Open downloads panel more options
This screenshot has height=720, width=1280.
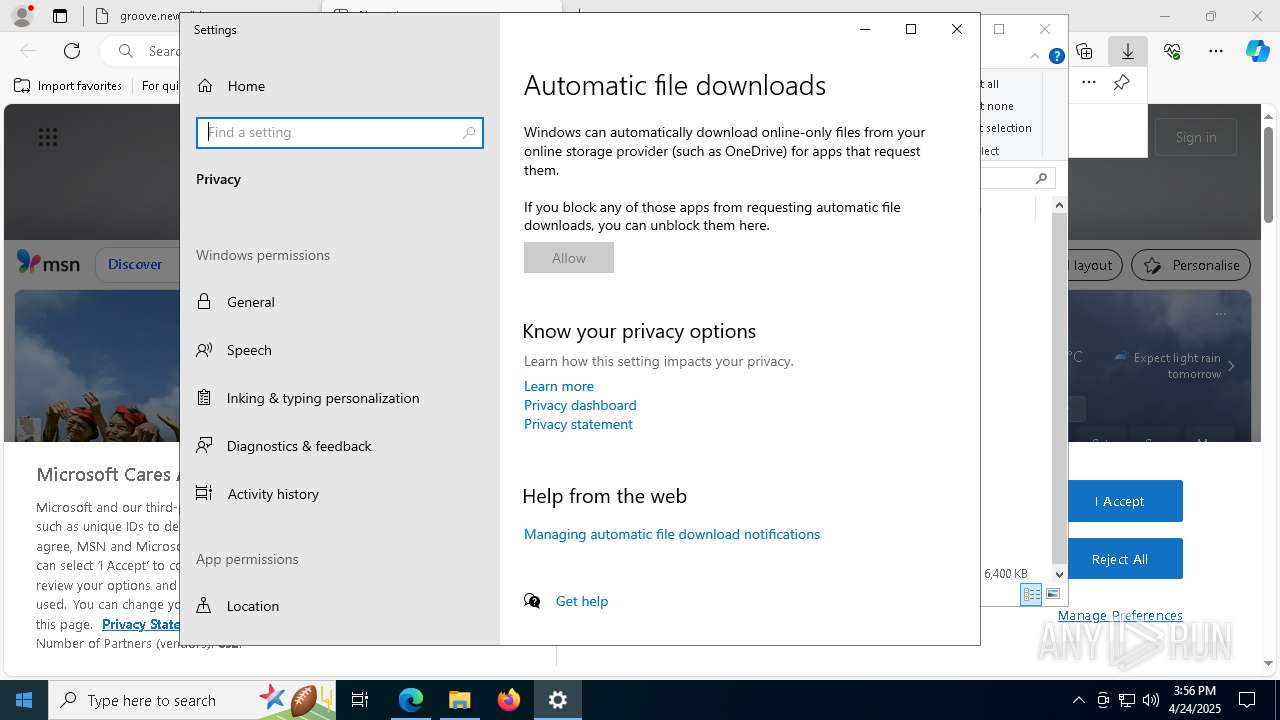tap(1089, 83)
